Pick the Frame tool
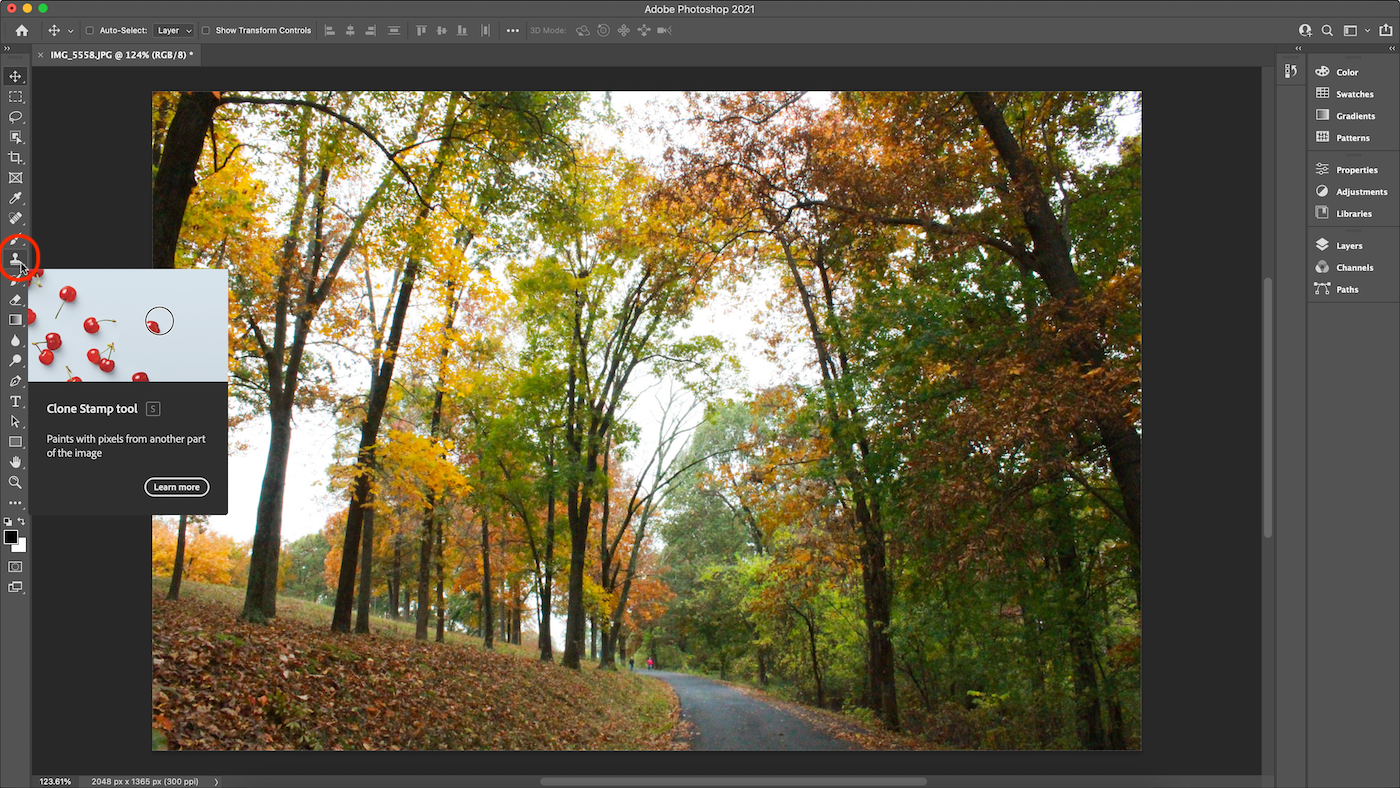1400x788 pixels. click(15, 178)
